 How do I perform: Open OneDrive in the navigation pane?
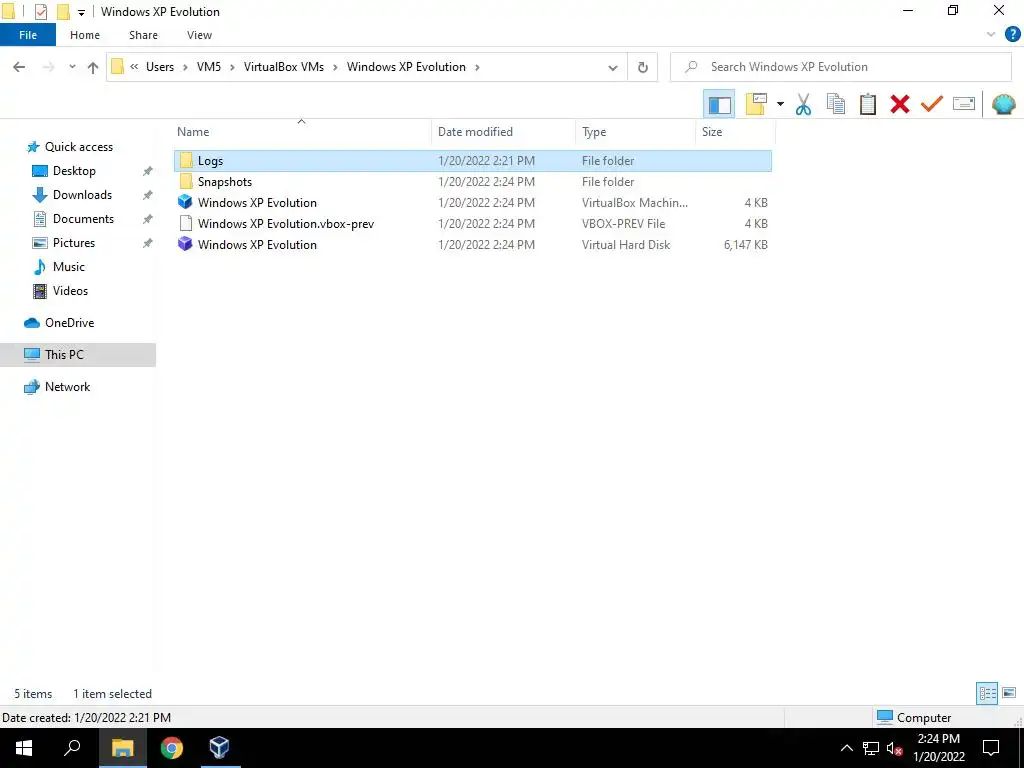click(x=69, y=323)
